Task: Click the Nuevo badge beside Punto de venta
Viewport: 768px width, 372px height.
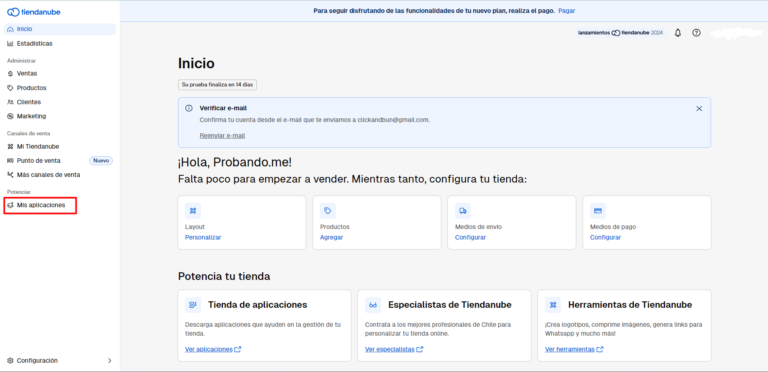Action: 101,161
